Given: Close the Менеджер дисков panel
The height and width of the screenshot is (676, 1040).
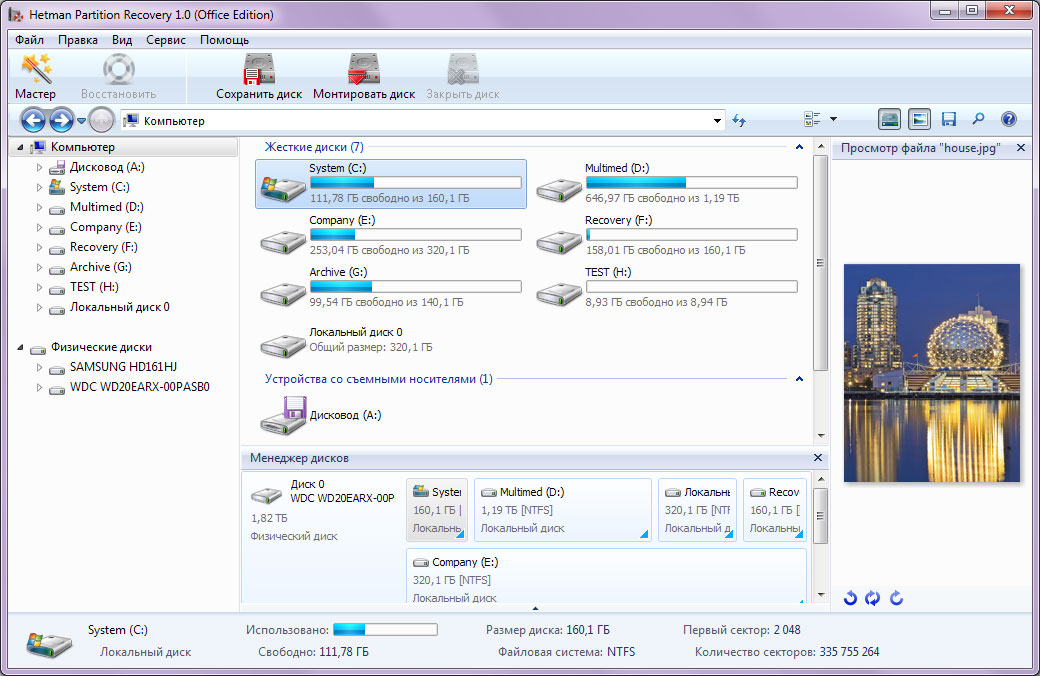Looking at the screenshot, I should [818, 458].
